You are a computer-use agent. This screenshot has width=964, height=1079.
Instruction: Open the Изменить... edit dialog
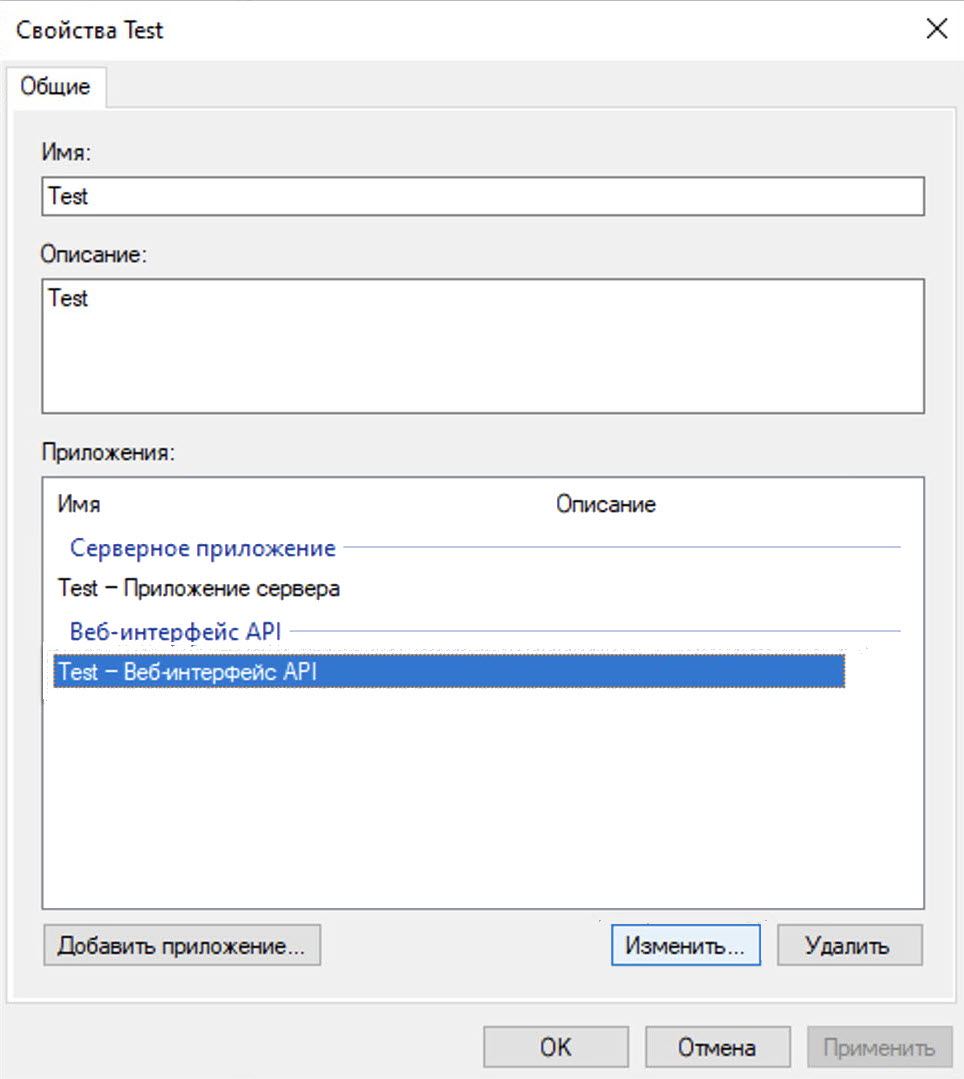tap(685, 946)
